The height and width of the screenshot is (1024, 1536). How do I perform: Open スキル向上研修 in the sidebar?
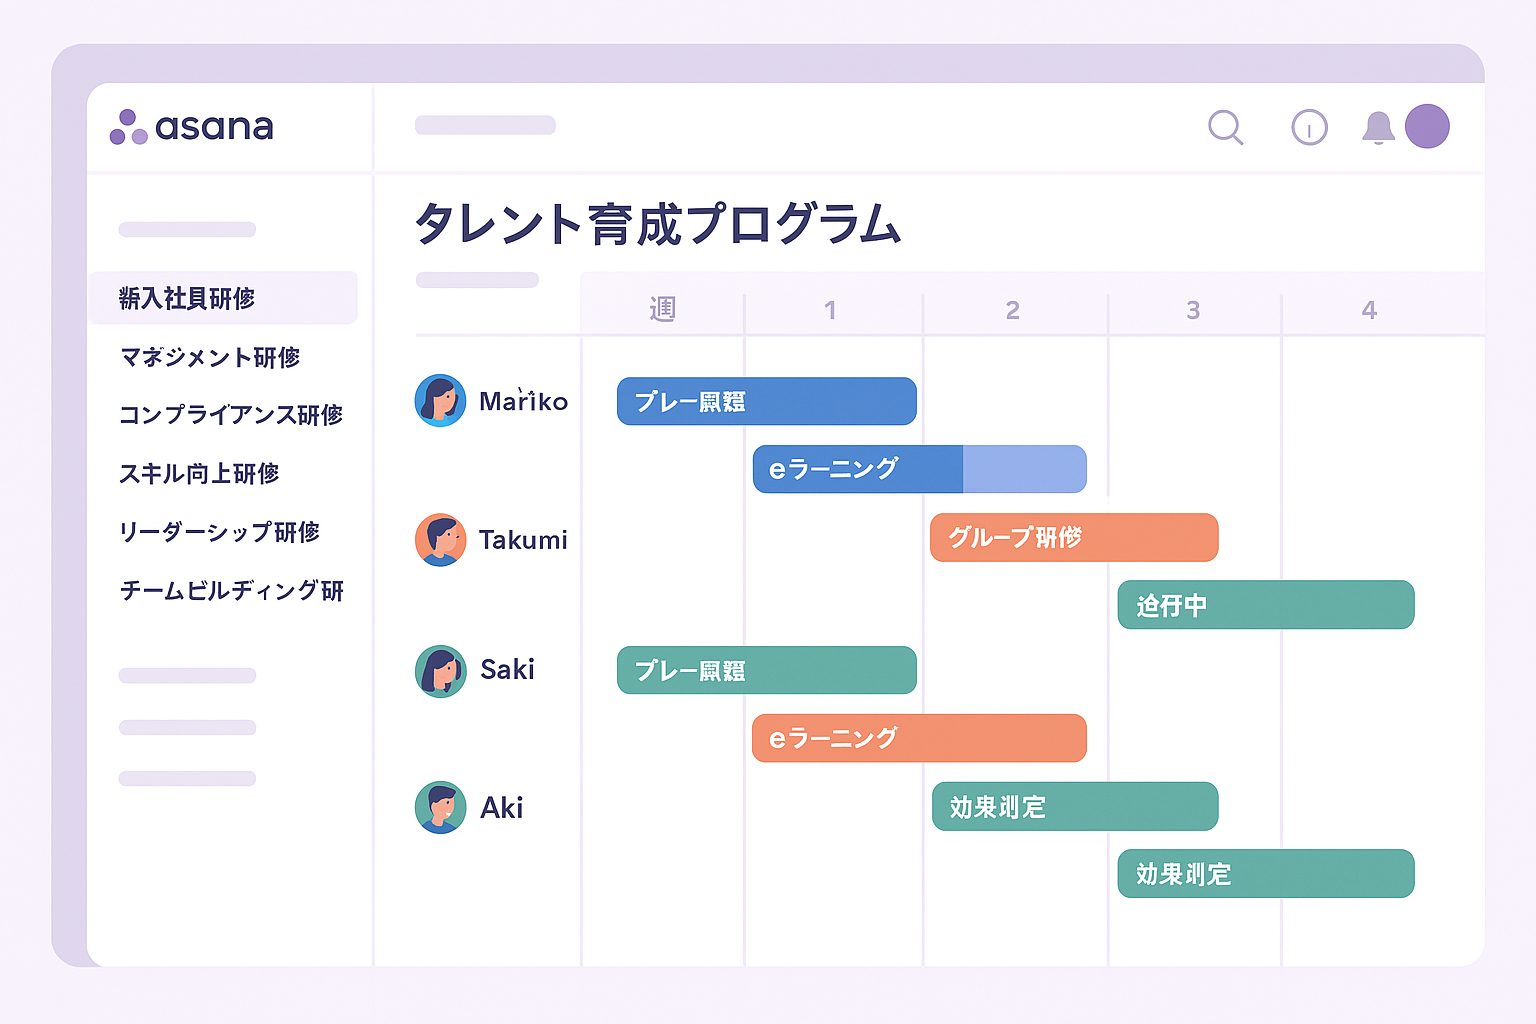[199, 474]
